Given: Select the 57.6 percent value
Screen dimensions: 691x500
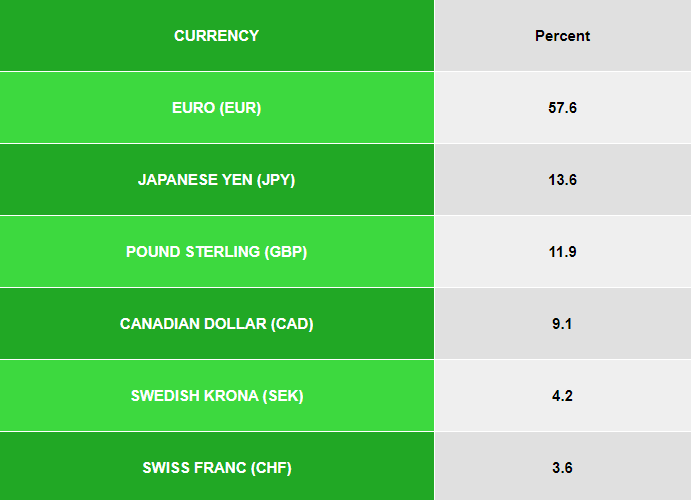Looking at the screenshot, I should tap(563, 107).
